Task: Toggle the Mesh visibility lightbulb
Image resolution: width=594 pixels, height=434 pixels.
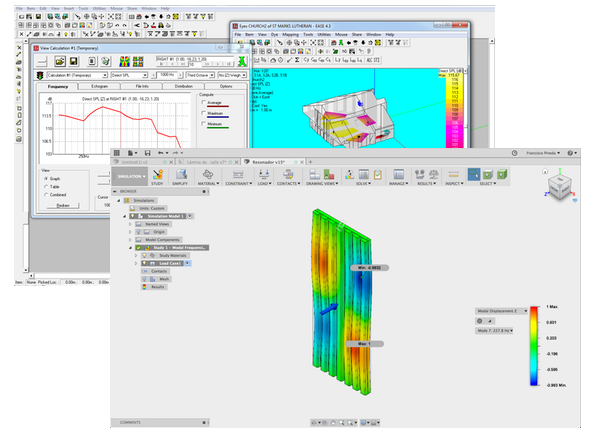Action: coord(144,279)
